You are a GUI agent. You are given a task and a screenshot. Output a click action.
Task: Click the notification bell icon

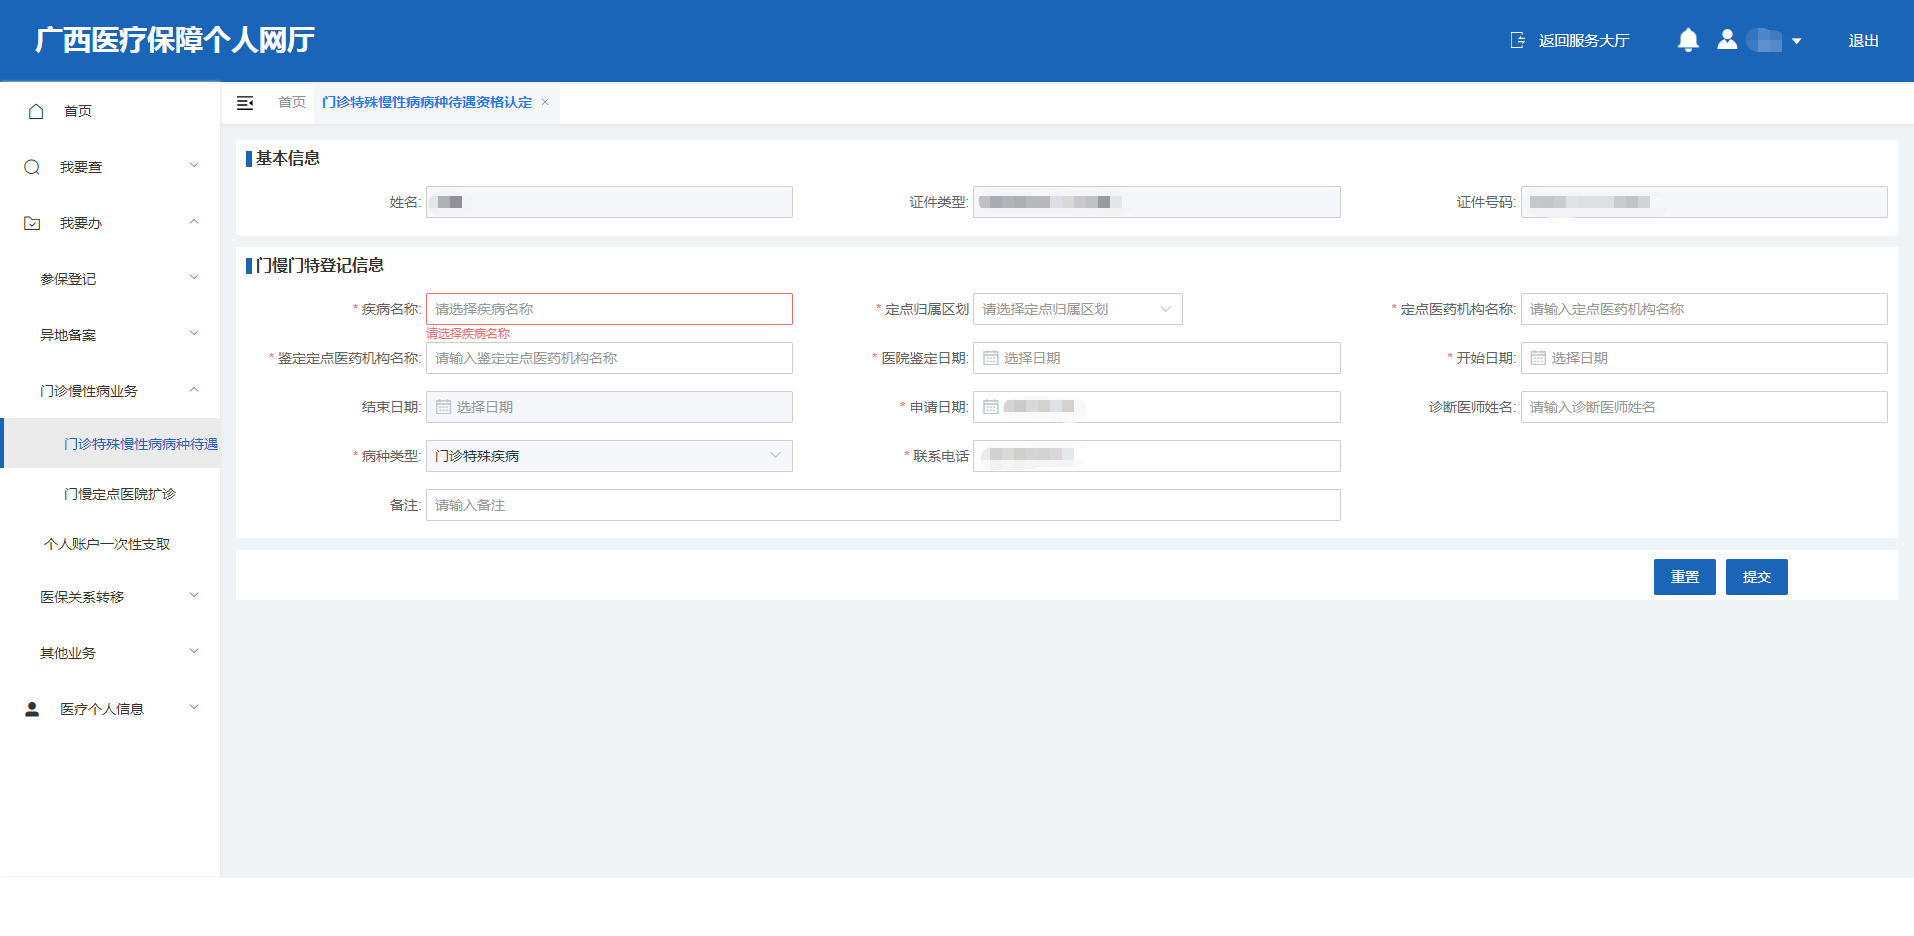[1688, 40]
